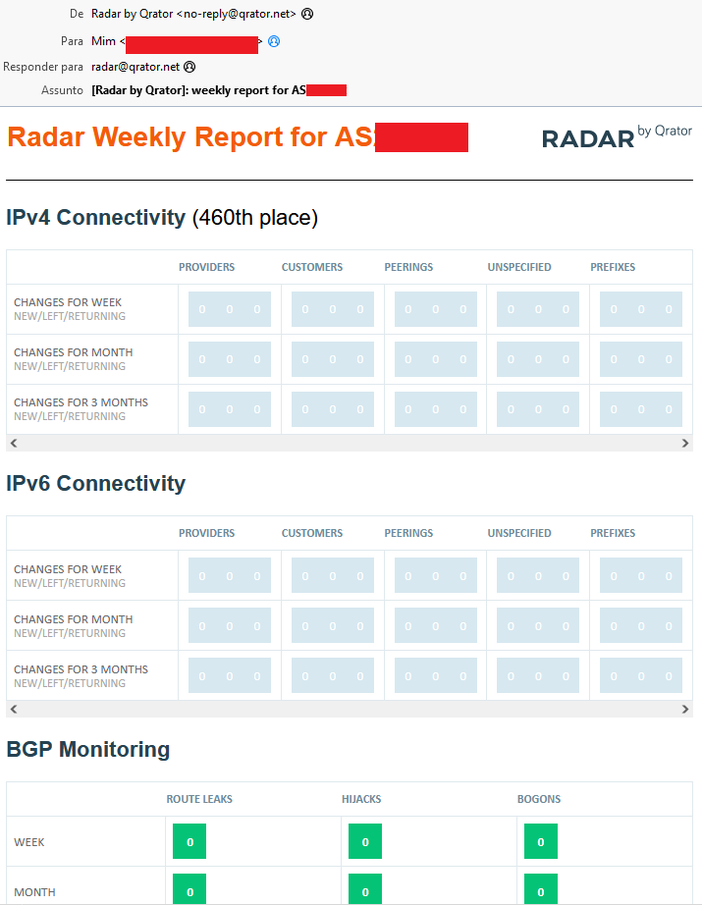
Task: Click the green Route Leaks week 0 box
Action: tap(189, 842)
